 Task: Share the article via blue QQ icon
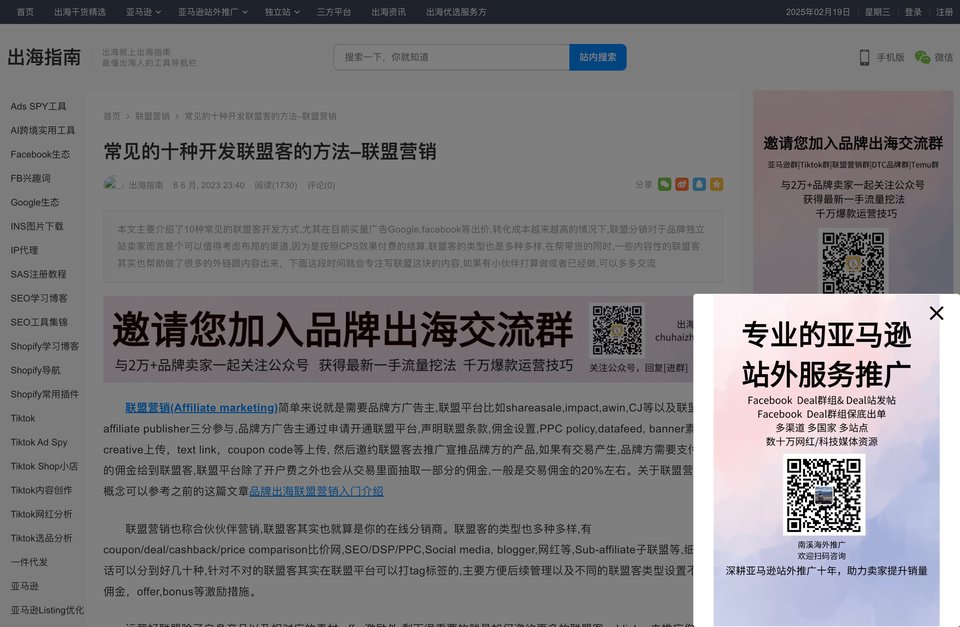699,184
